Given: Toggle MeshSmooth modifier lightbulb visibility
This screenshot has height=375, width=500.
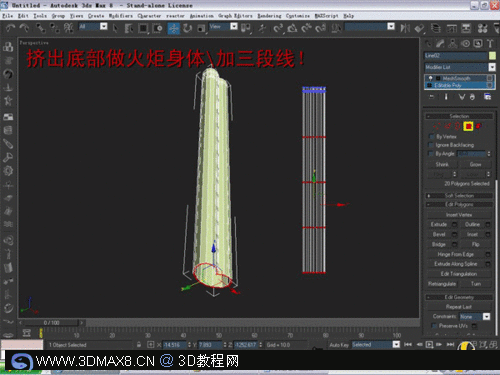Looking at the screenshot, I should click(x=431, y=78).
